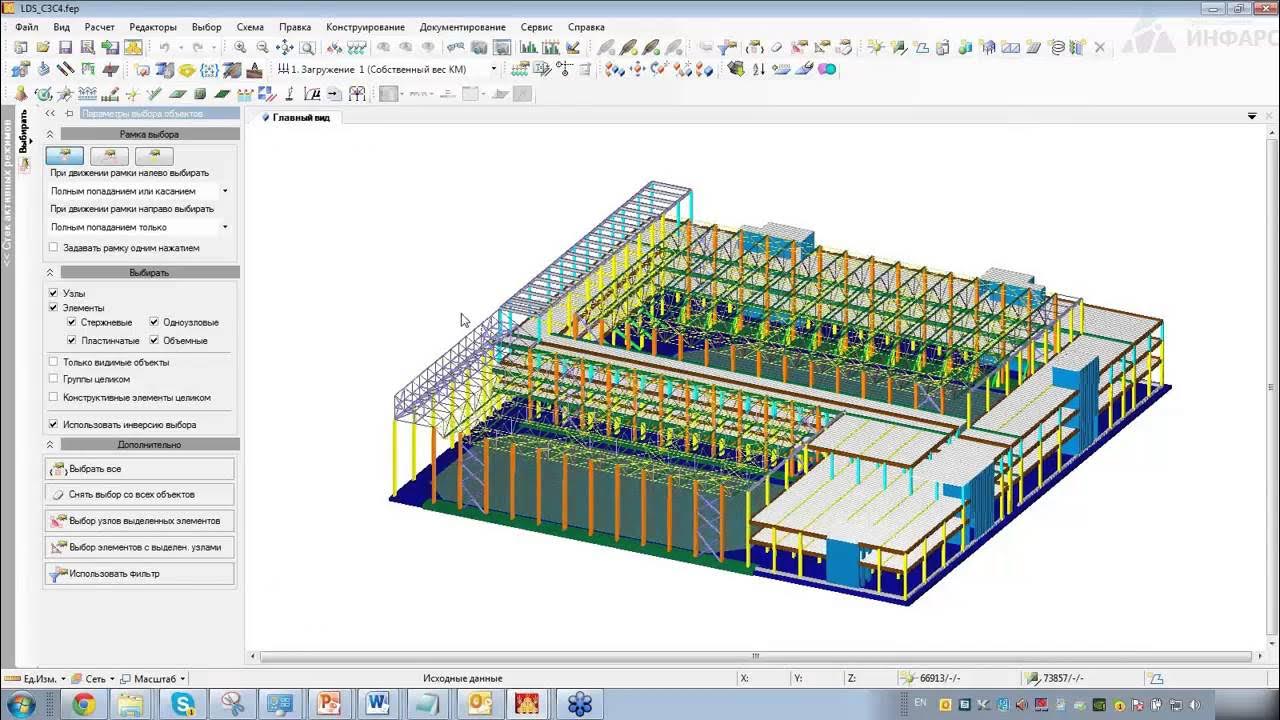This screenshot has height=720, width=1280.
Task: Open the Масштаб scale dropdown
Action: [x=153, y=678]
